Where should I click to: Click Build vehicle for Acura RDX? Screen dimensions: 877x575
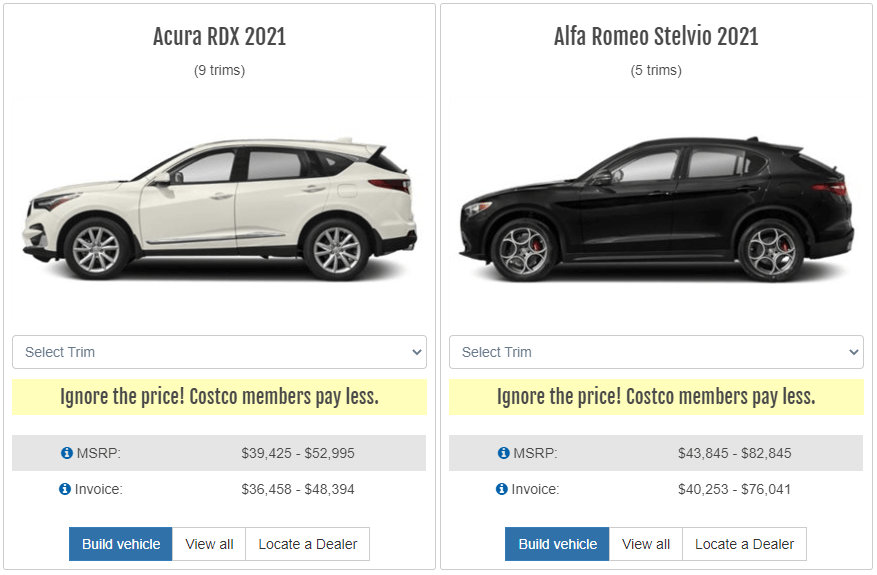(121, 544)
